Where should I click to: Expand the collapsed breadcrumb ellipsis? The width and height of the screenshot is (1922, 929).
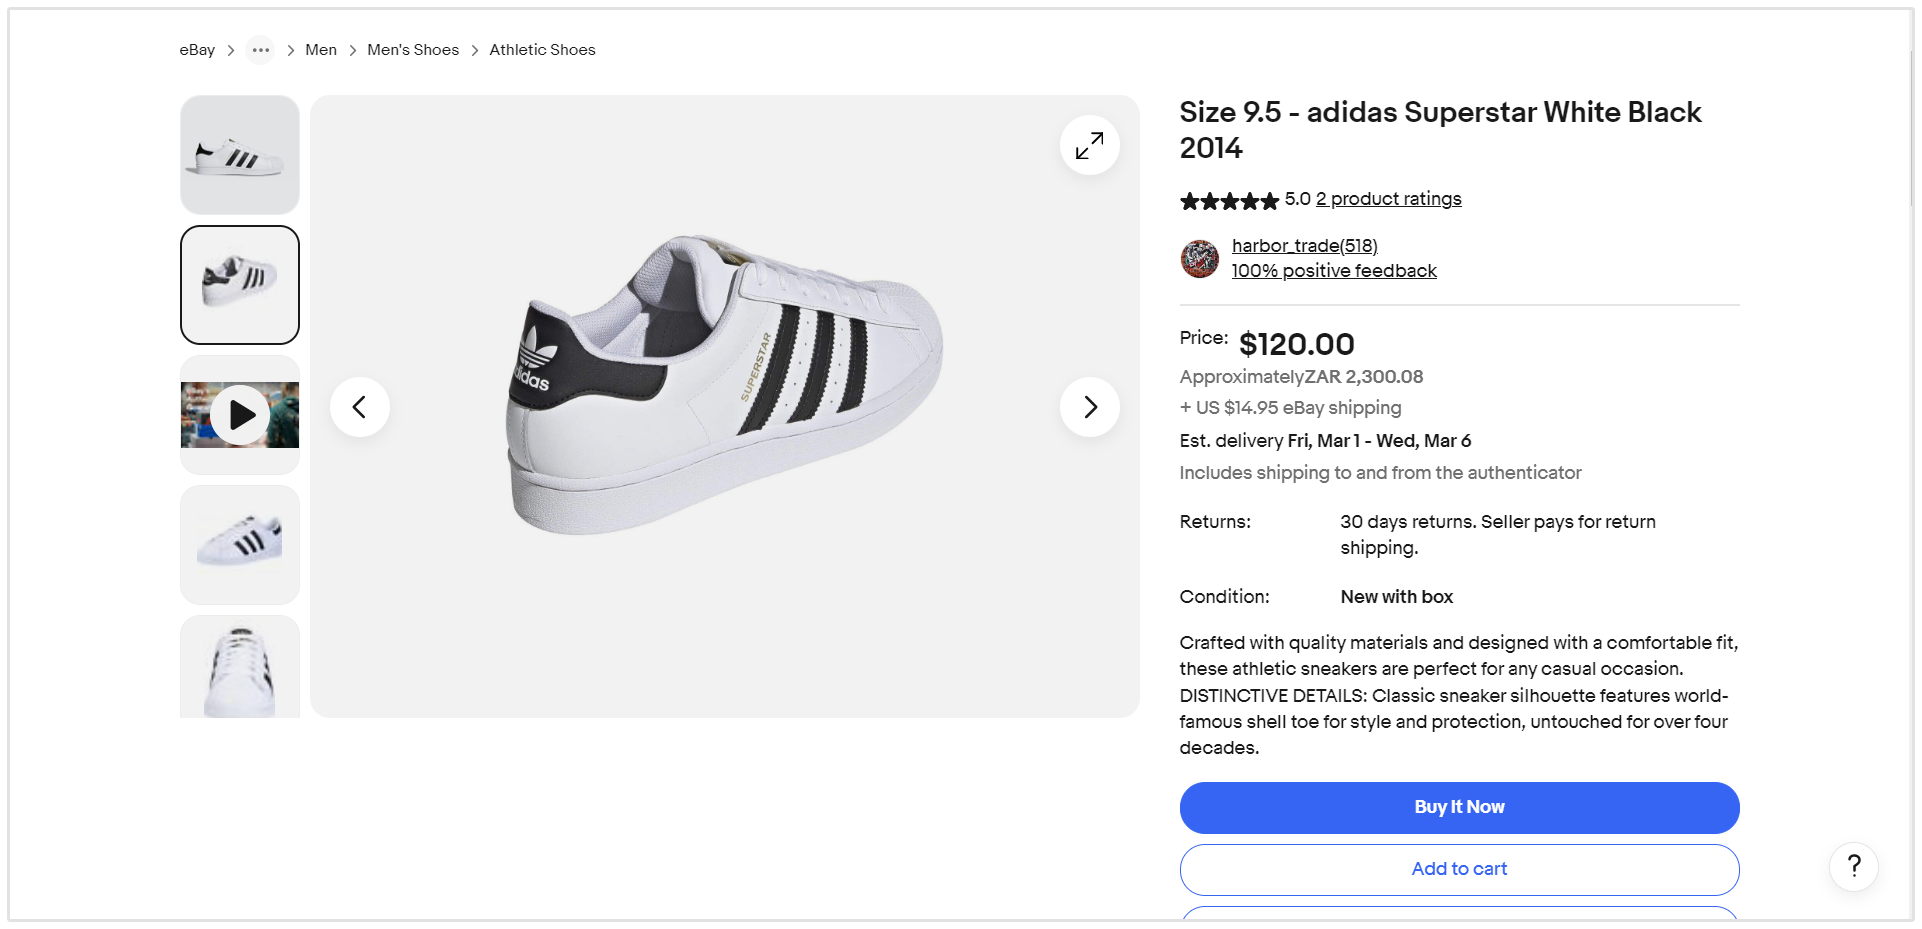tap(260, 50)
